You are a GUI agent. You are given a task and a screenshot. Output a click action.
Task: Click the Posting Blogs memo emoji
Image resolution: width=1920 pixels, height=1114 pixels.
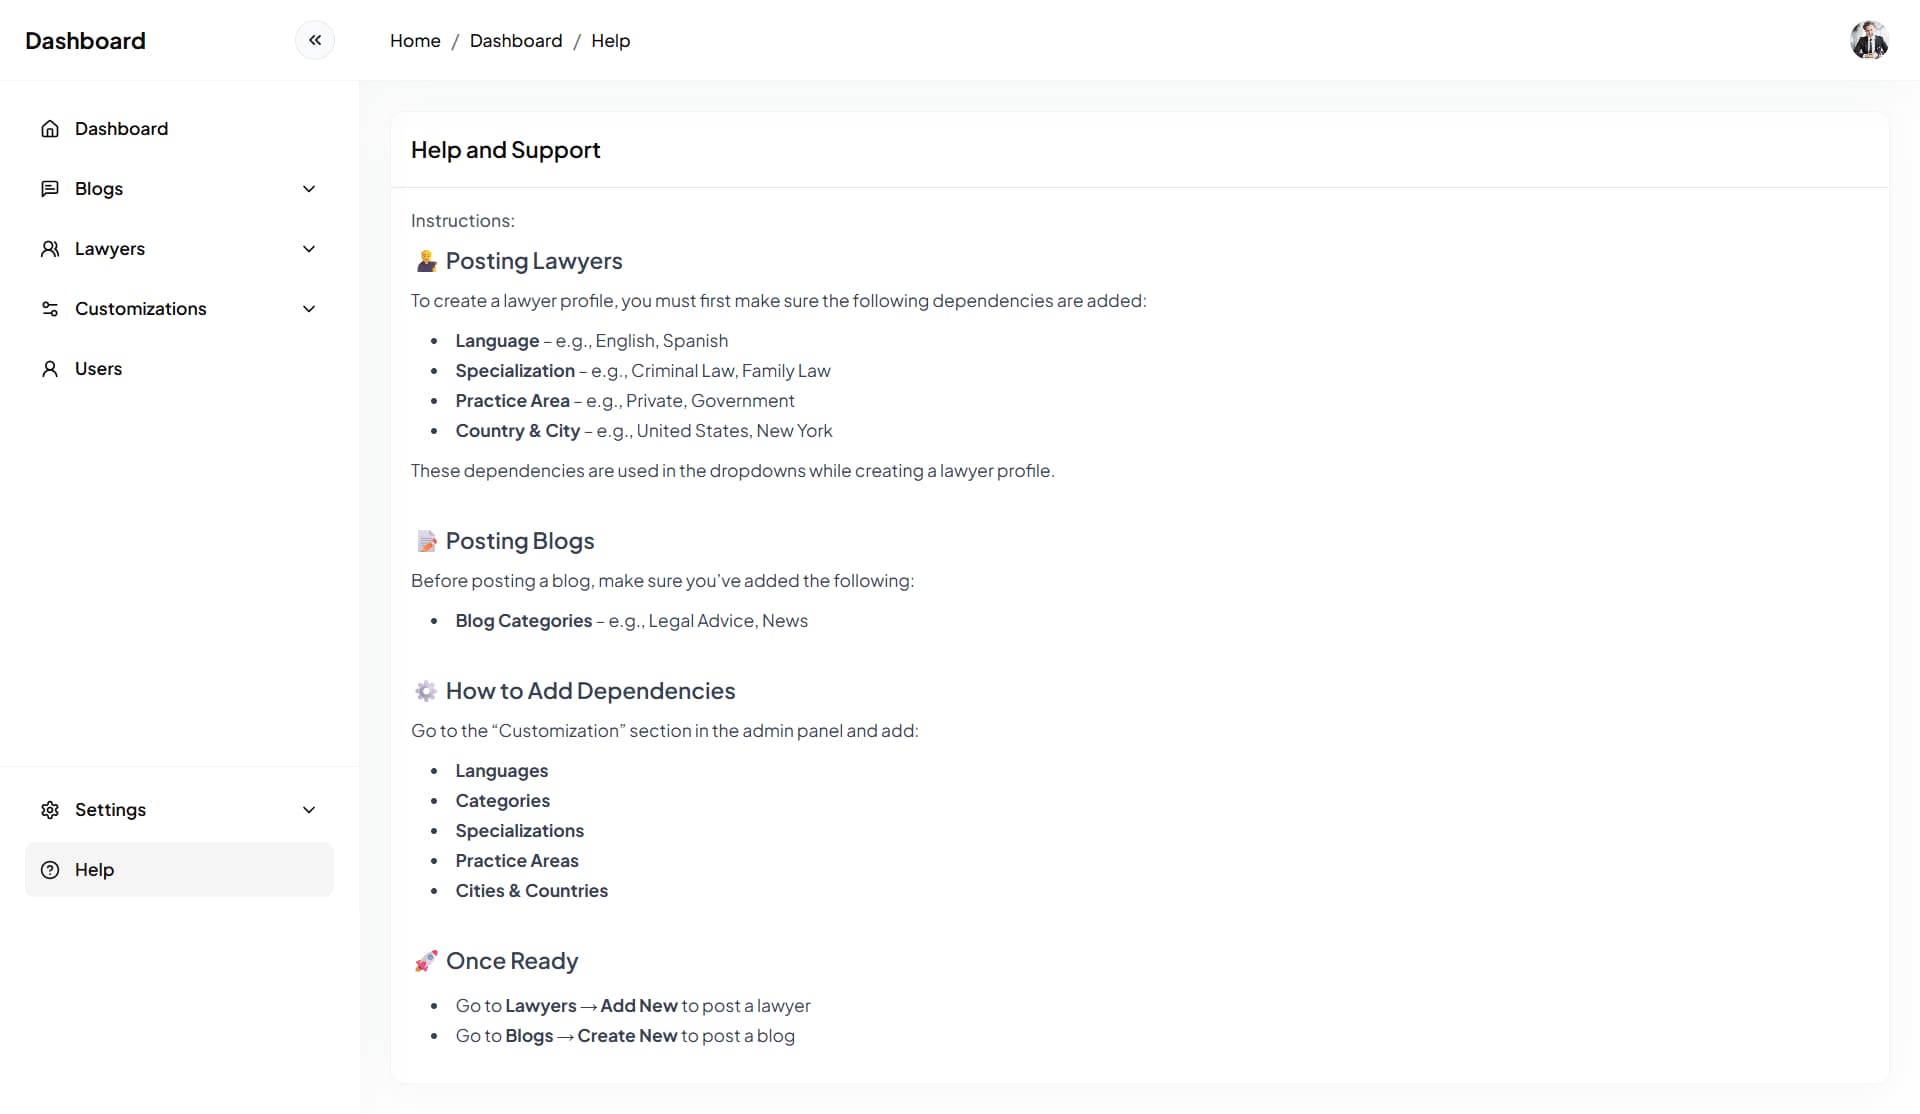coord(426,541)
